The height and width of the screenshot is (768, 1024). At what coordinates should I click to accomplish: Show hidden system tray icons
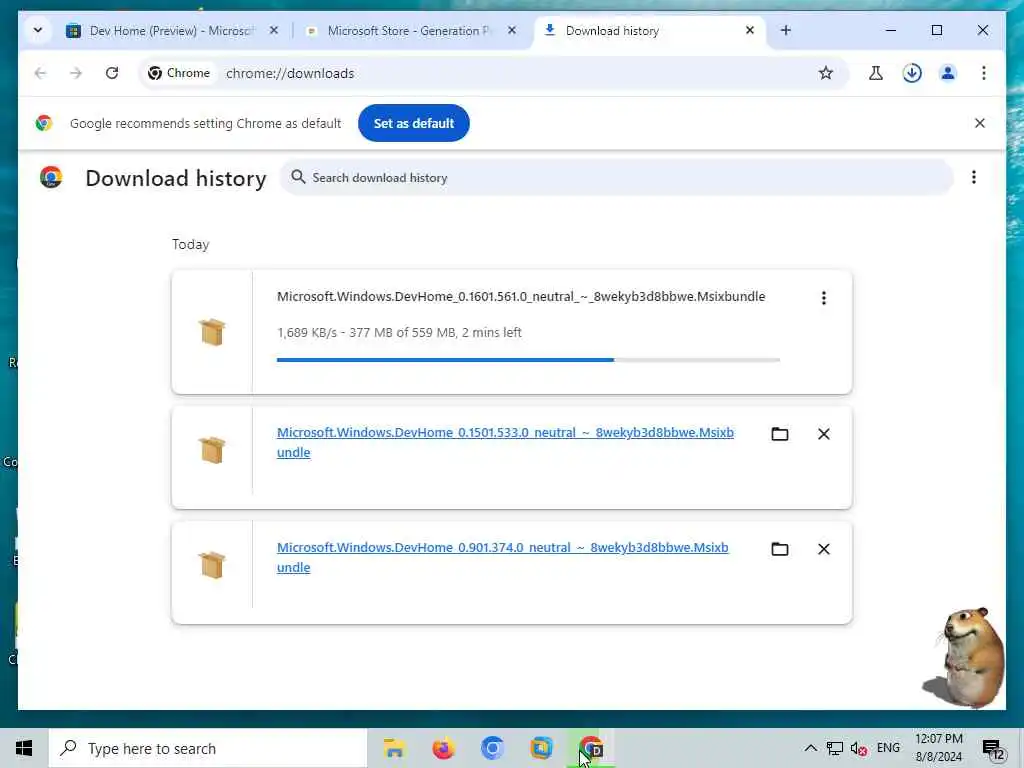pos(810,748)
